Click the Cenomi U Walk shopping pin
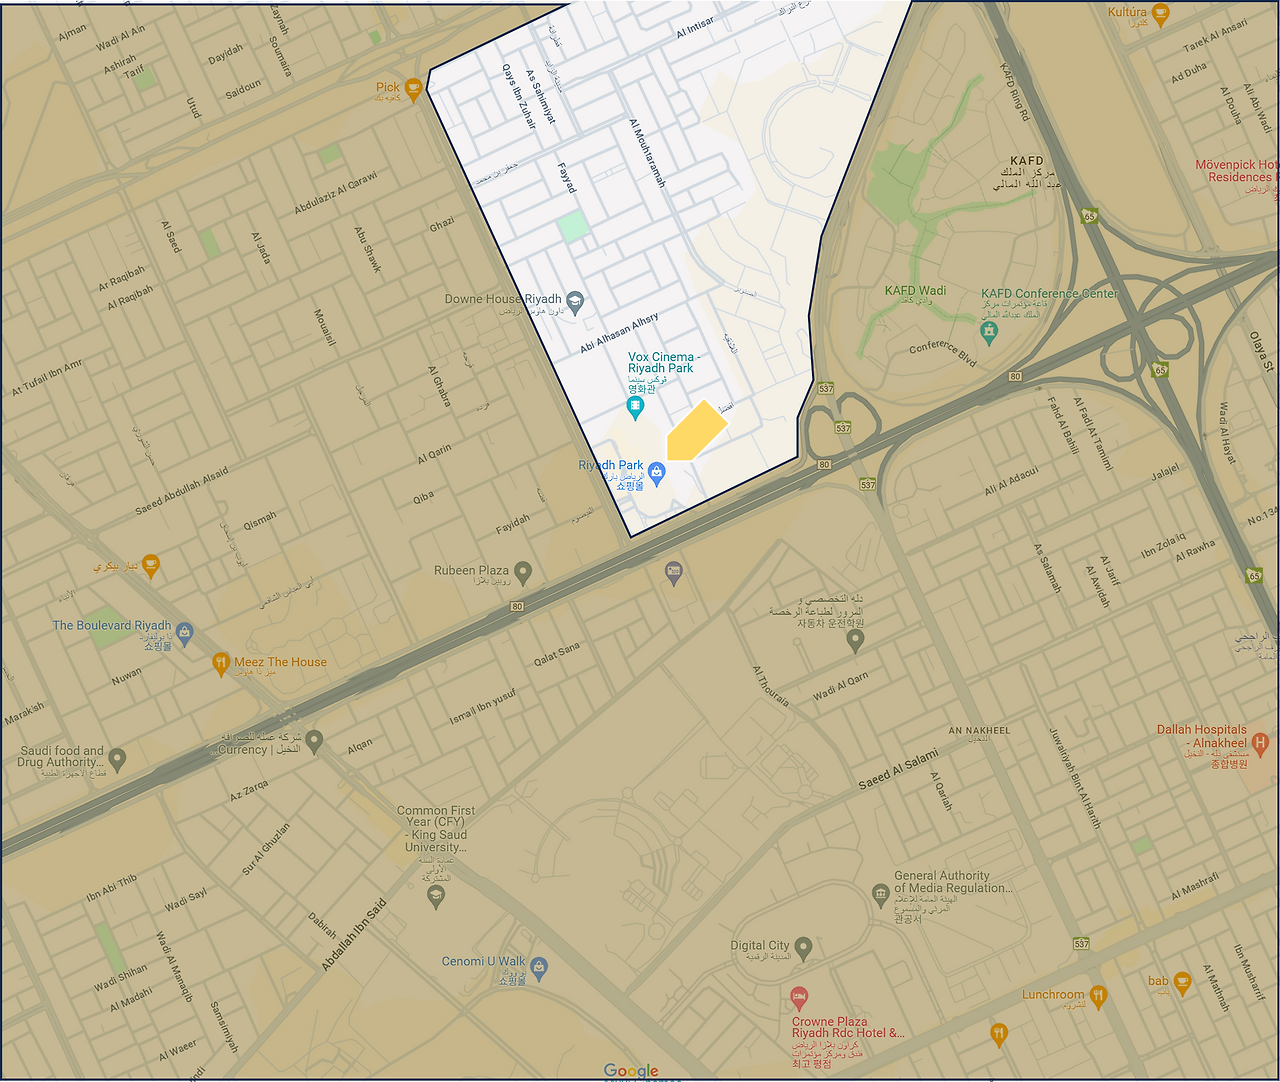 (539, 968)
